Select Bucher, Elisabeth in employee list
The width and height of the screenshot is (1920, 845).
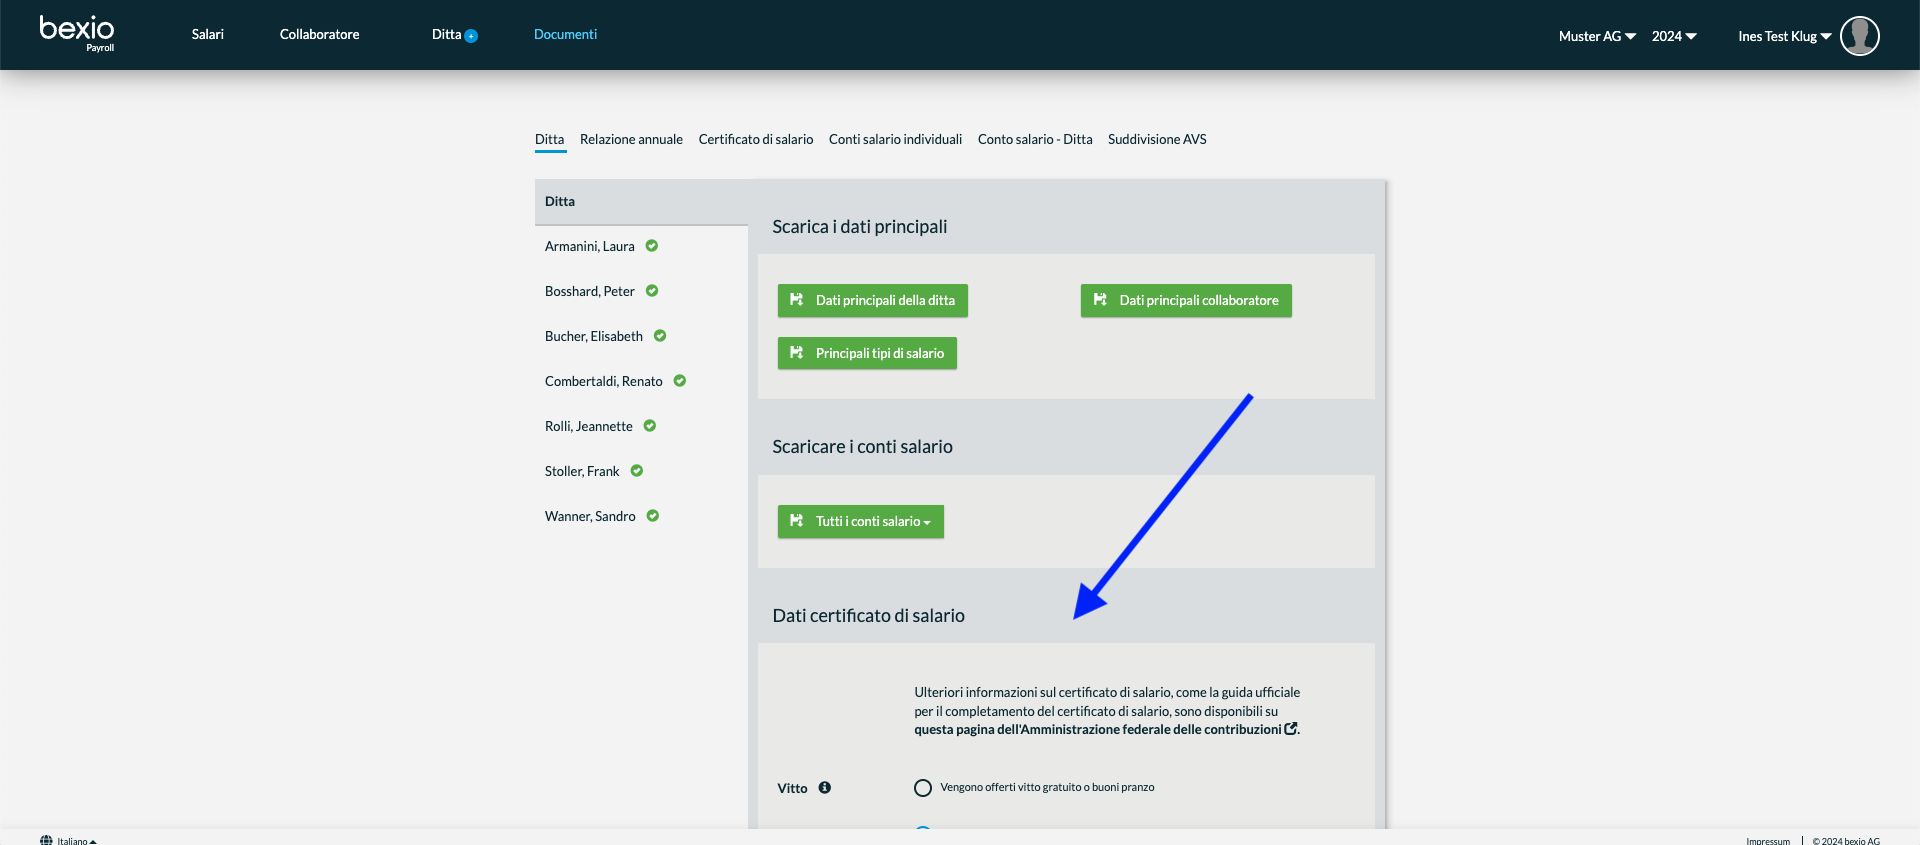(x=594, y=336)
